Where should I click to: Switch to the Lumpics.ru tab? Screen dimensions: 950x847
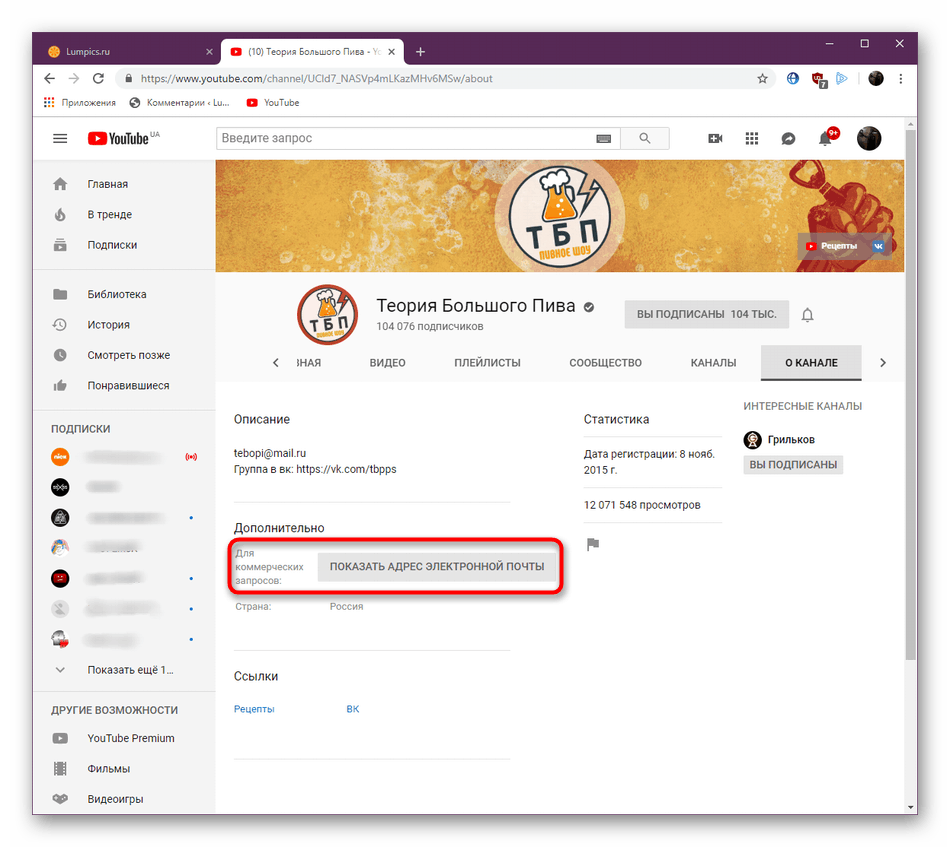127,52
